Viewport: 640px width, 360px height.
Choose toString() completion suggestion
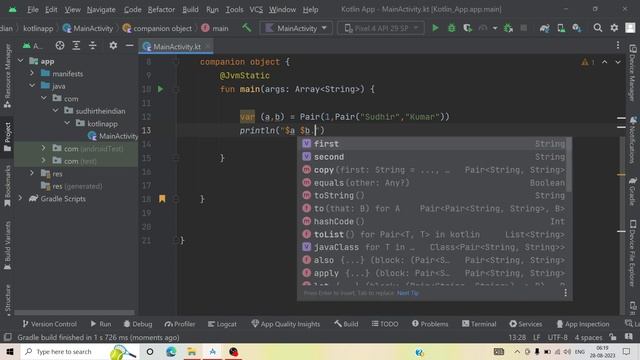pos(433,196)
